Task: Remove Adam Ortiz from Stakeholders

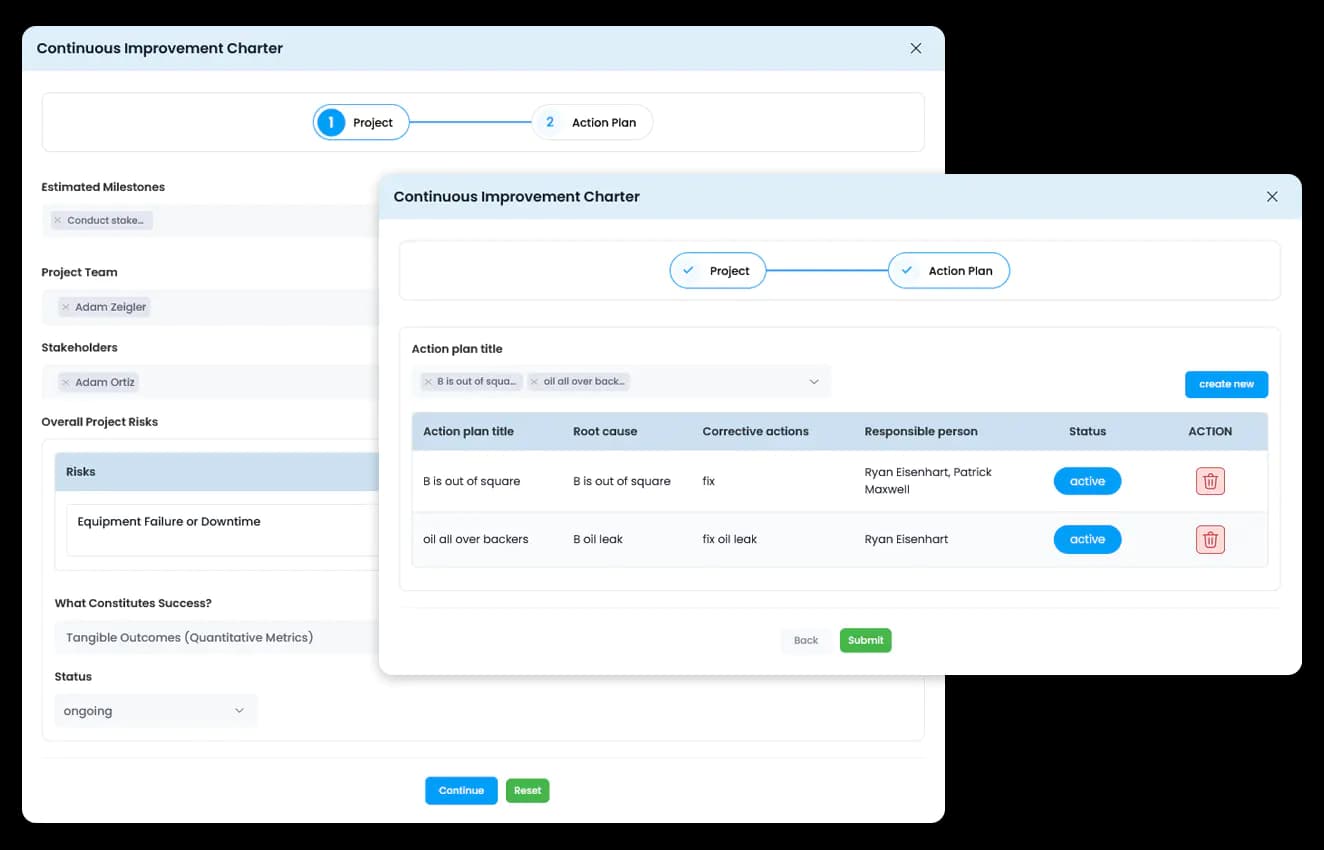Action: 66,382
